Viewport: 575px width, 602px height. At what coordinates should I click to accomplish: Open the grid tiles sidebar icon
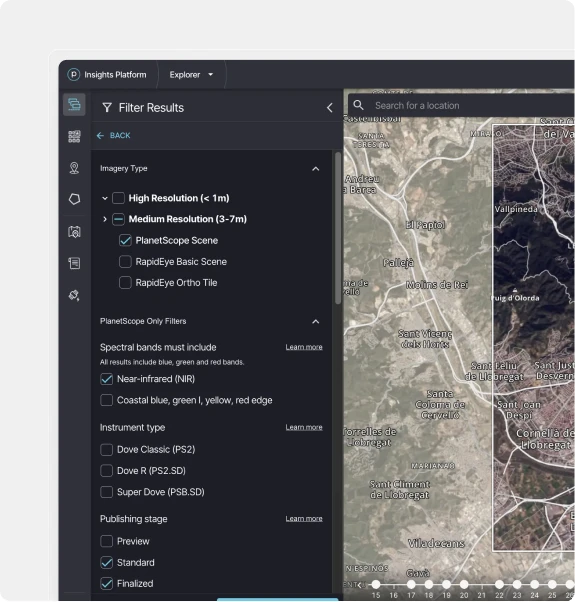point(74,136)
